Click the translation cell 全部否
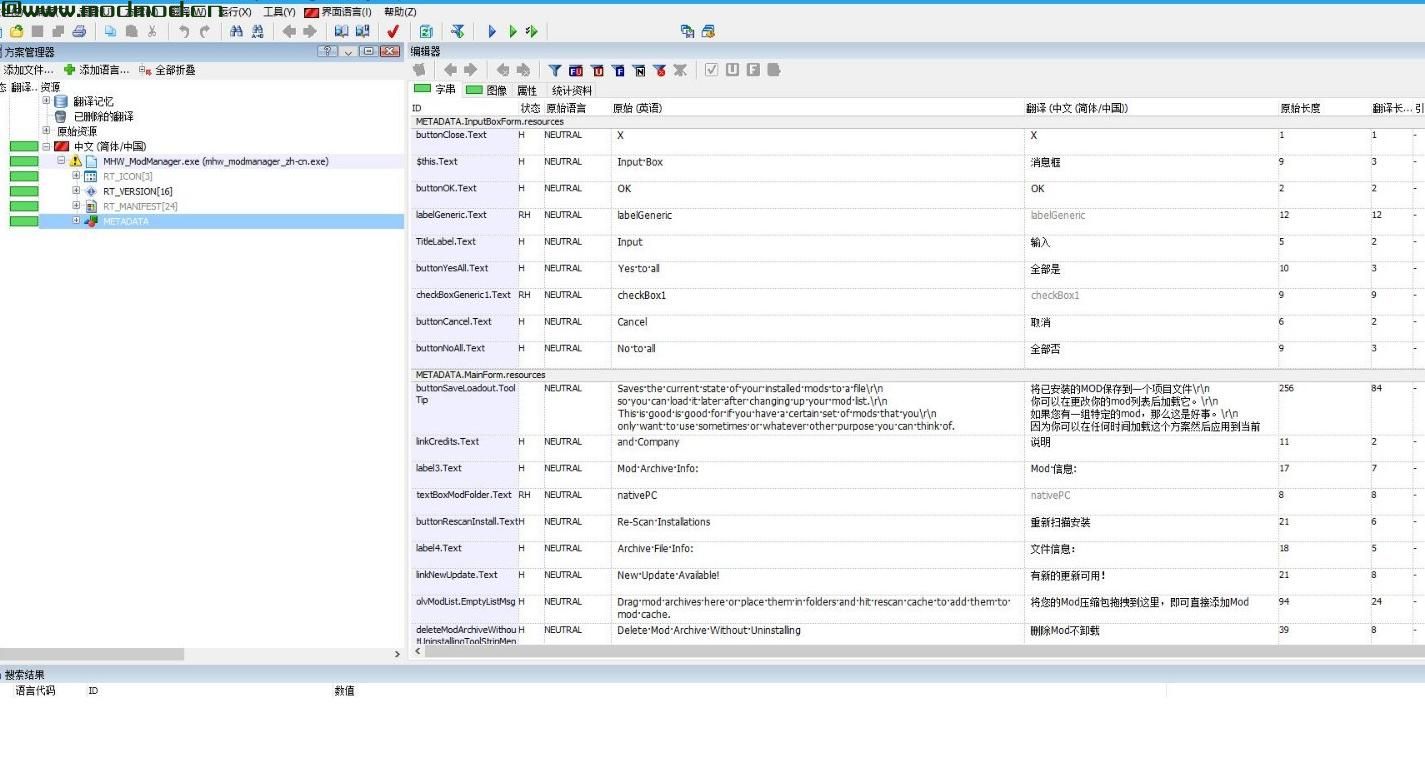 pyautogui.click(x=1045, y=349)
